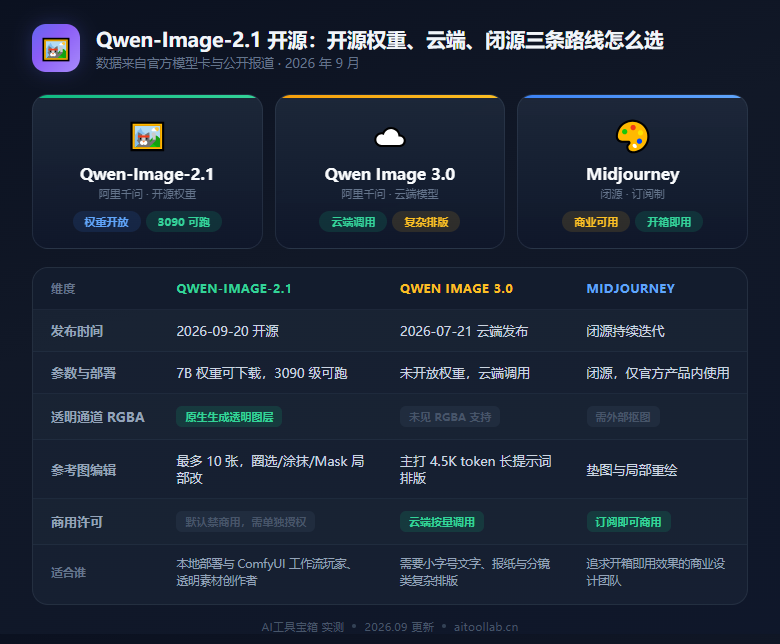This screenshot has width=780, height=644.
Task: Click the main headline about Qwen-Image-2.1 开源
Action: [380, 40]
